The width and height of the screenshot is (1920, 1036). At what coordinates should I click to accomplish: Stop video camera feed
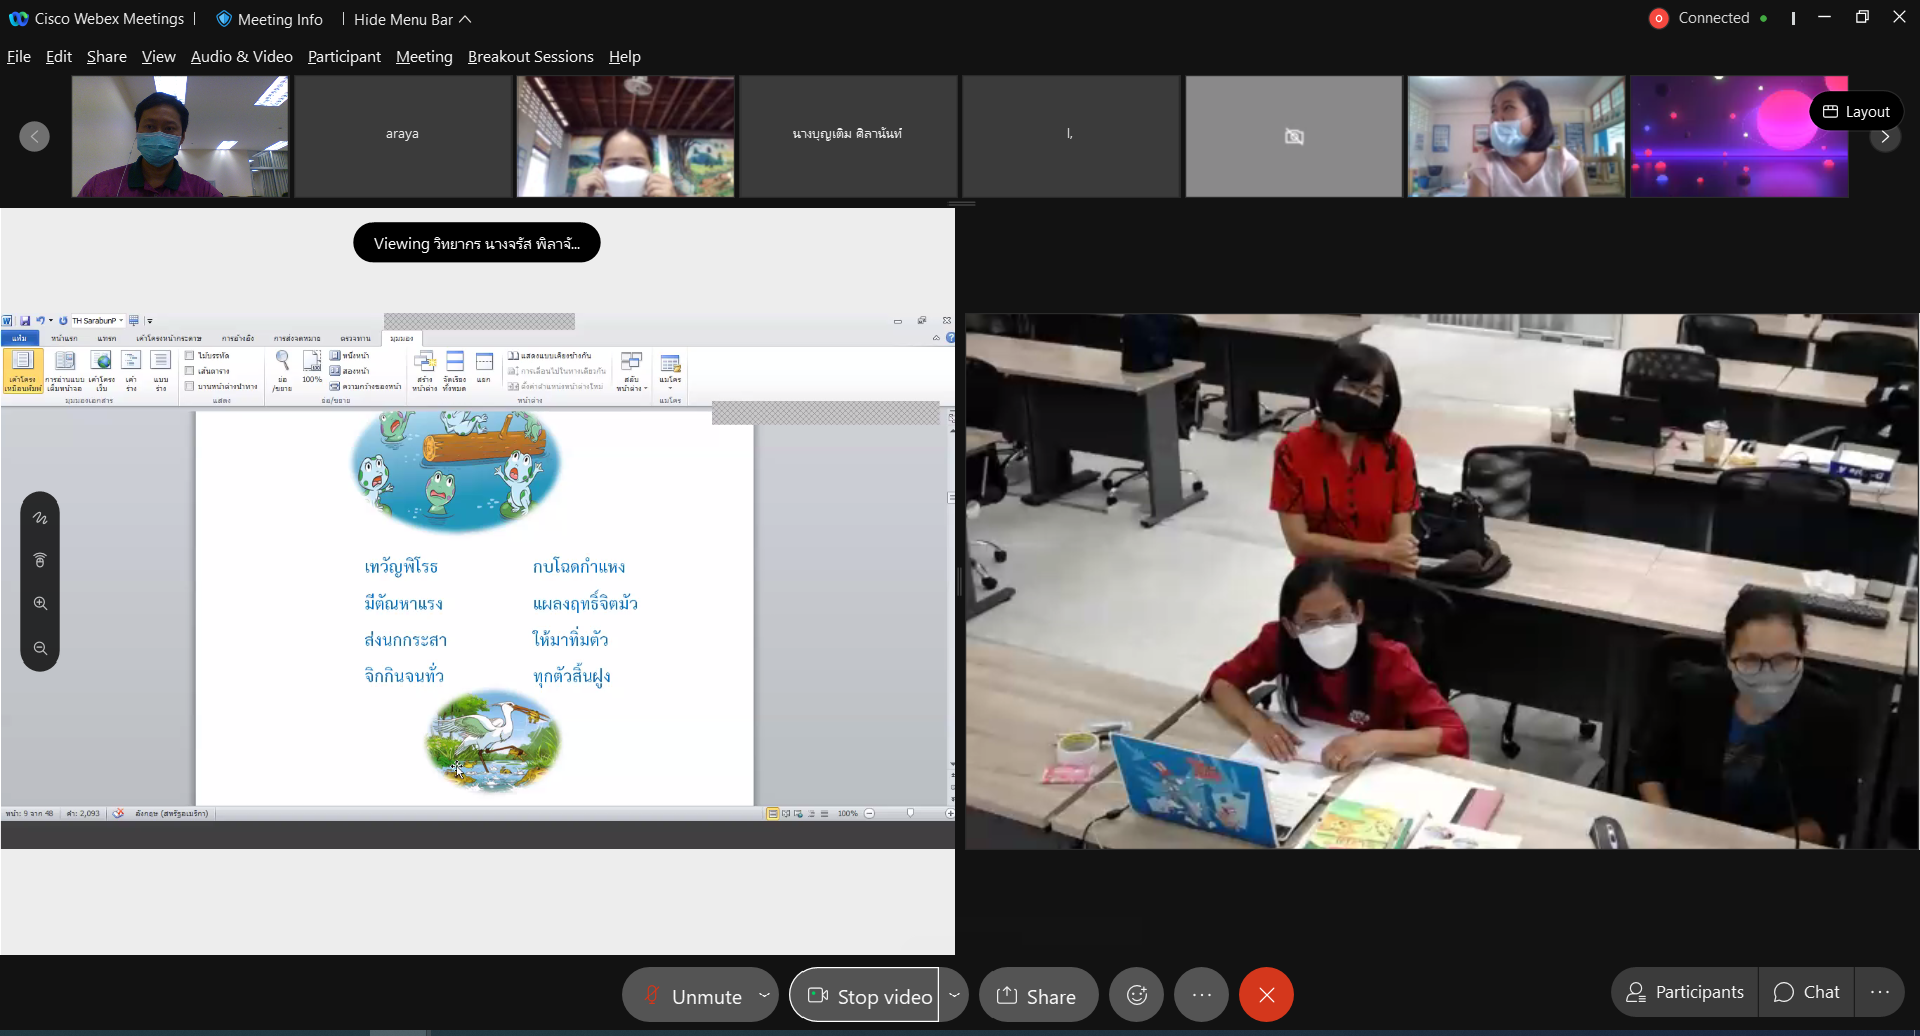(x=868, y=996)
